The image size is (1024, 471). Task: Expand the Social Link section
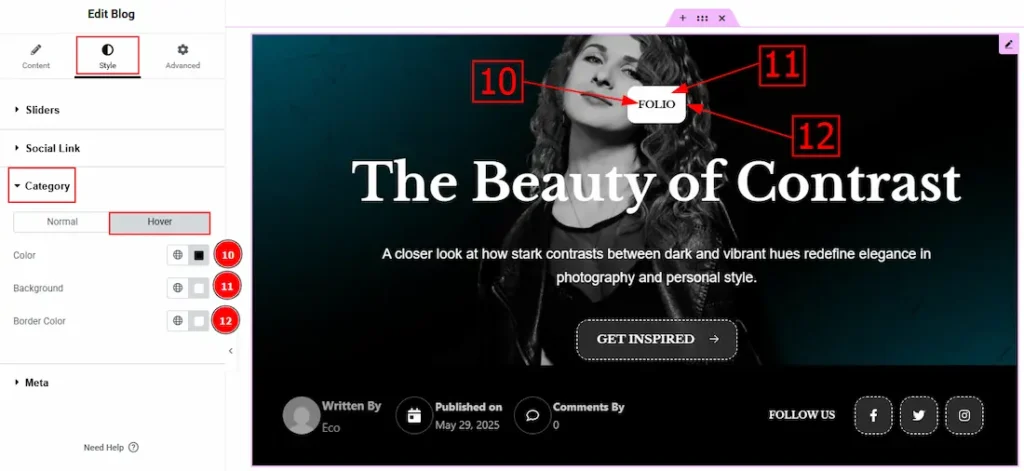point(52,148)
